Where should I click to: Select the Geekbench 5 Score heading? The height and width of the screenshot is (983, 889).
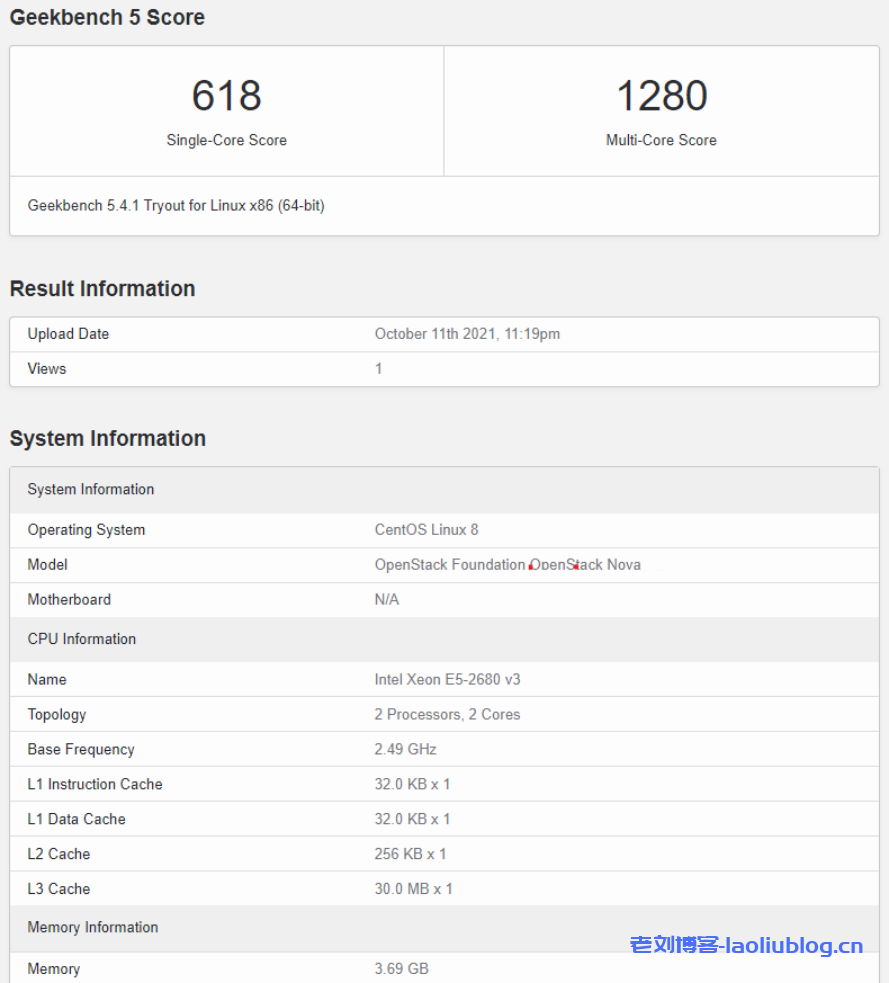(107, 17)
